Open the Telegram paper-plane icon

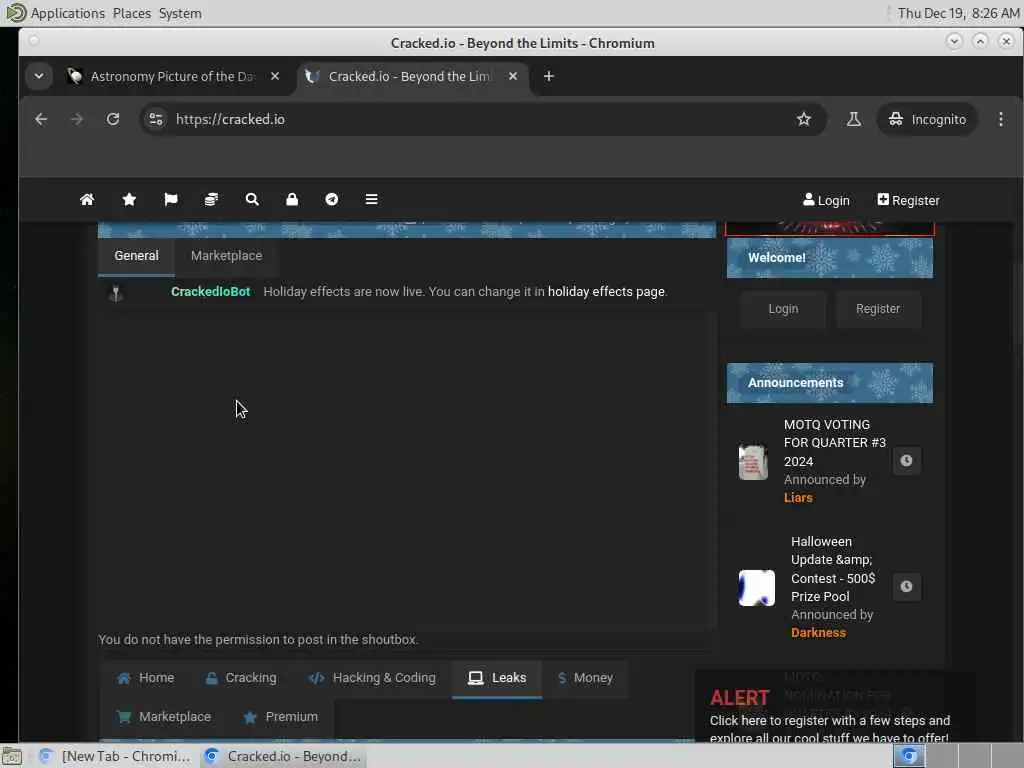tap(332, 199)
